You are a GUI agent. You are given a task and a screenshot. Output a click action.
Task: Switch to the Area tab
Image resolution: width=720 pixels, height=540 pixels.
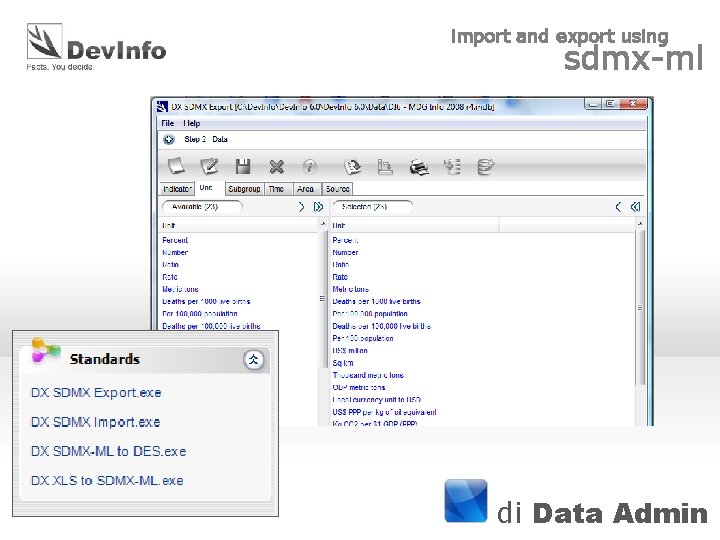[x=305, y=189]
